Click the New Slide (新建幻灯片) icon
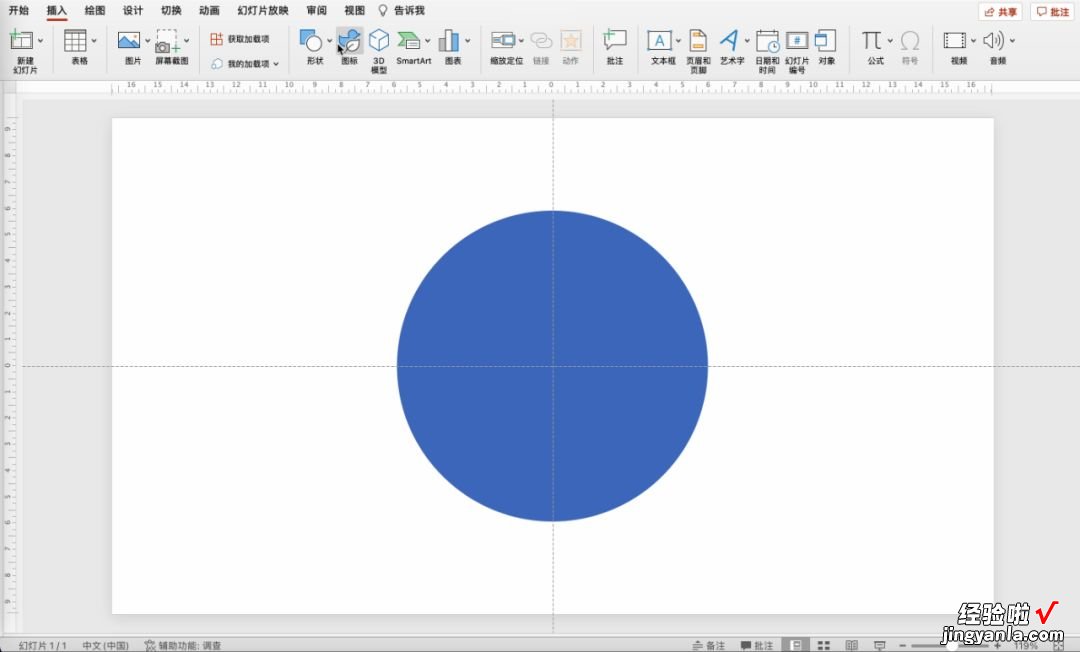Viewport: 1080px width, 652px height. 21,41
